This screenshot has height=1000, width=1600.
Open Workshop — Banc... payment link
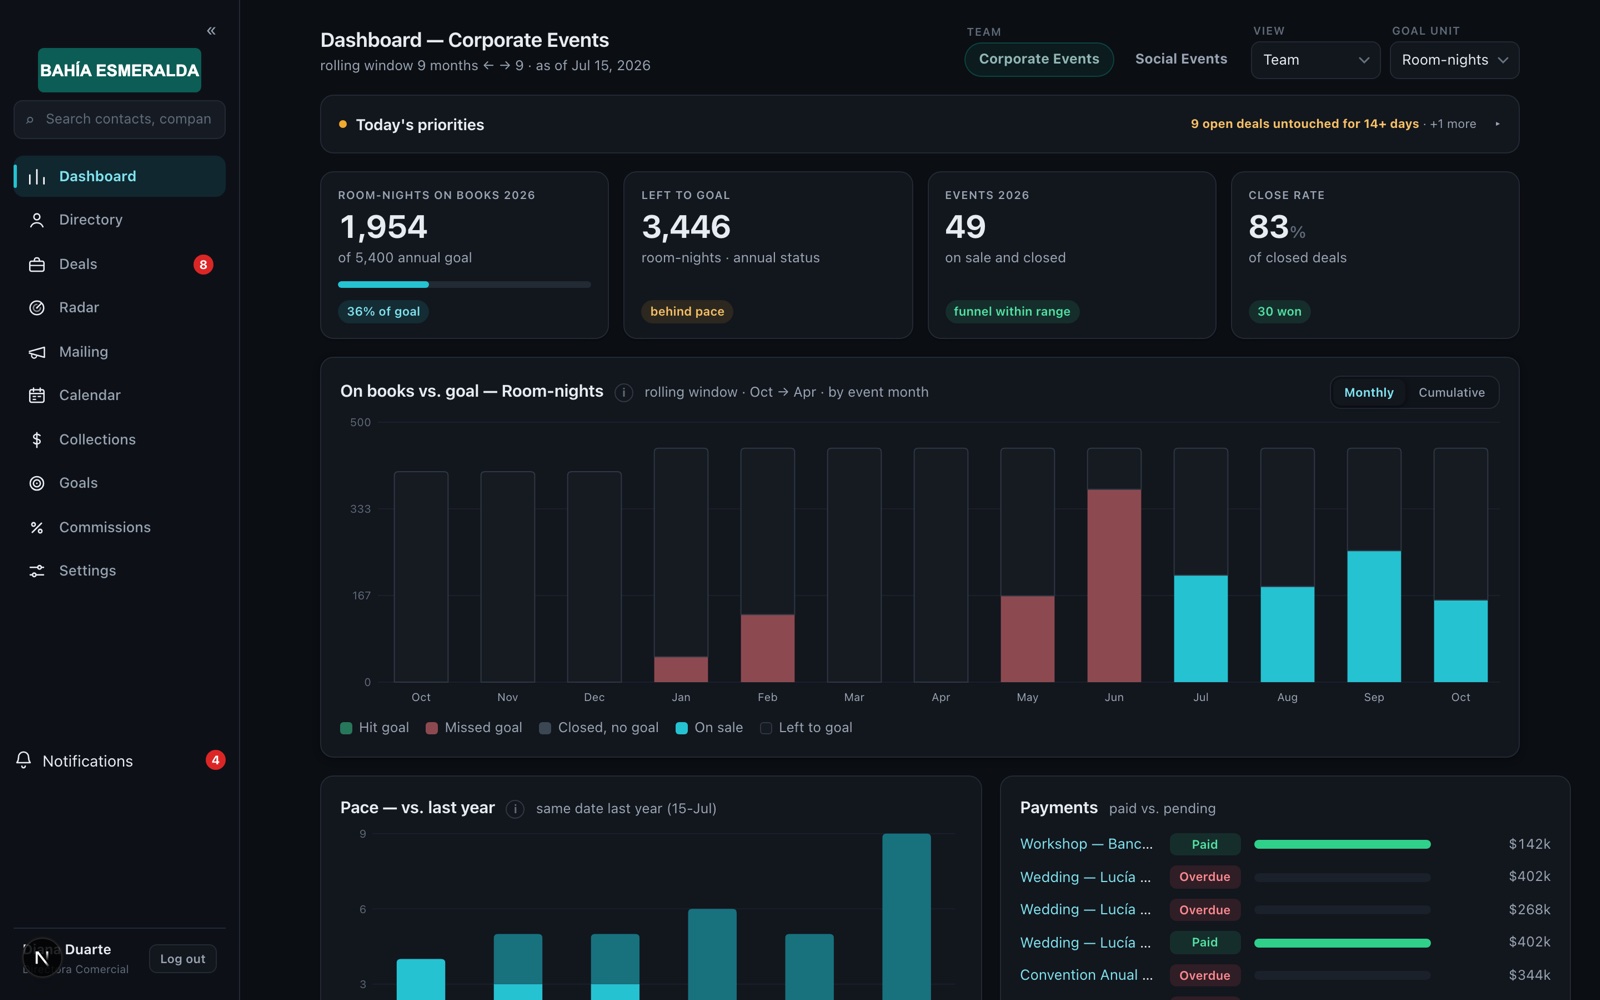1086,844
